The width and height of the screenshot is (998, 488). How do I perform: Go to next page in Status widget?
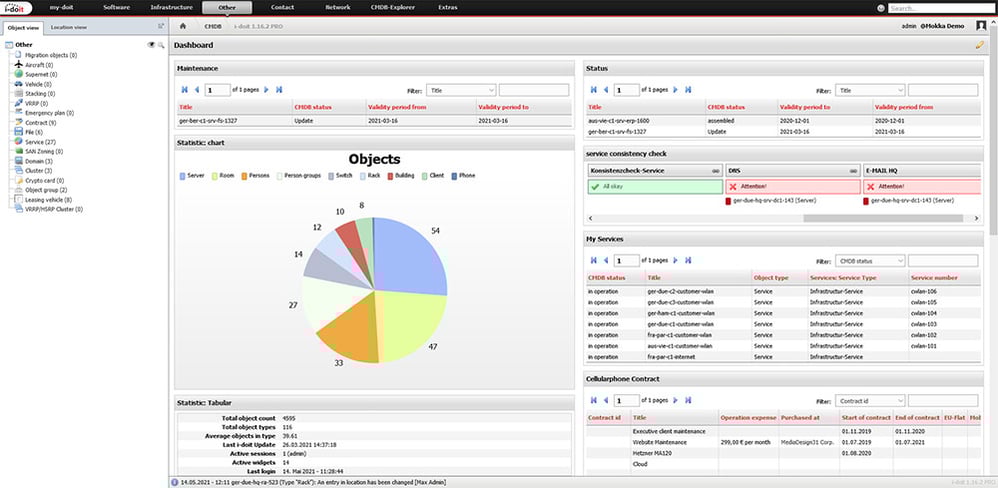click(x=675, y=90)
